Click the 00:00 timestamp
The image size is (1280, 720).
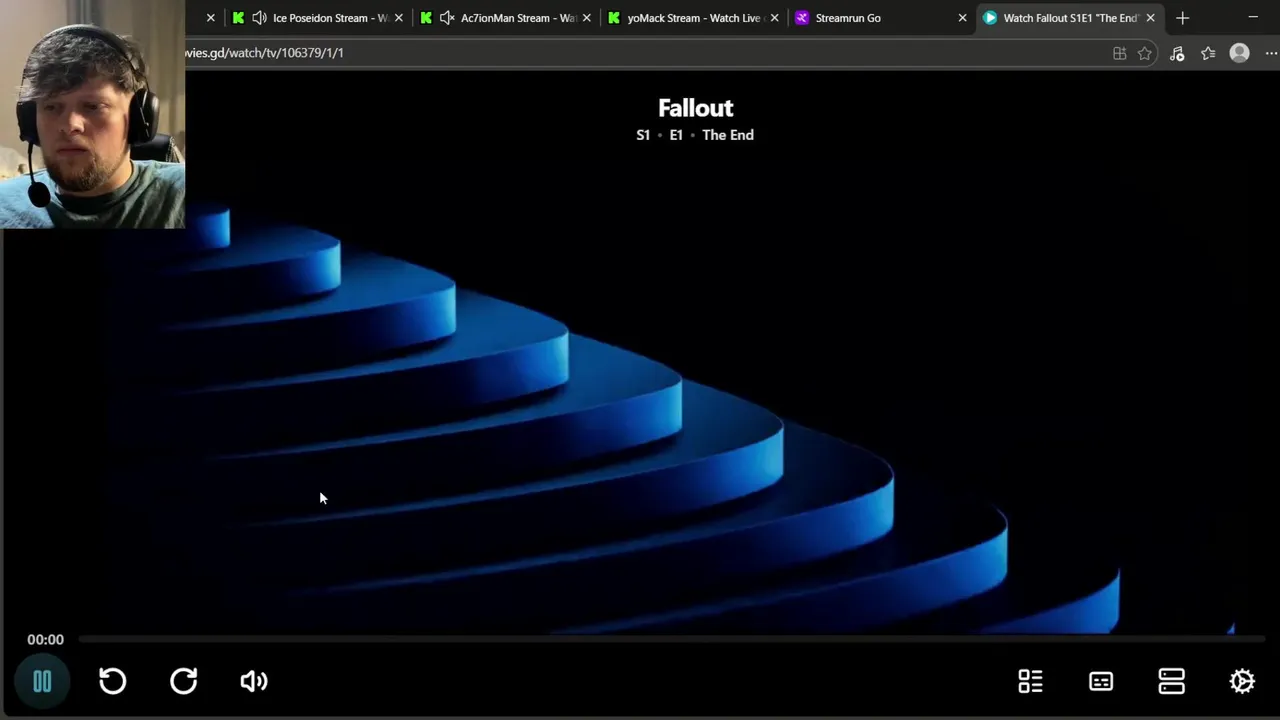point(45,640)
